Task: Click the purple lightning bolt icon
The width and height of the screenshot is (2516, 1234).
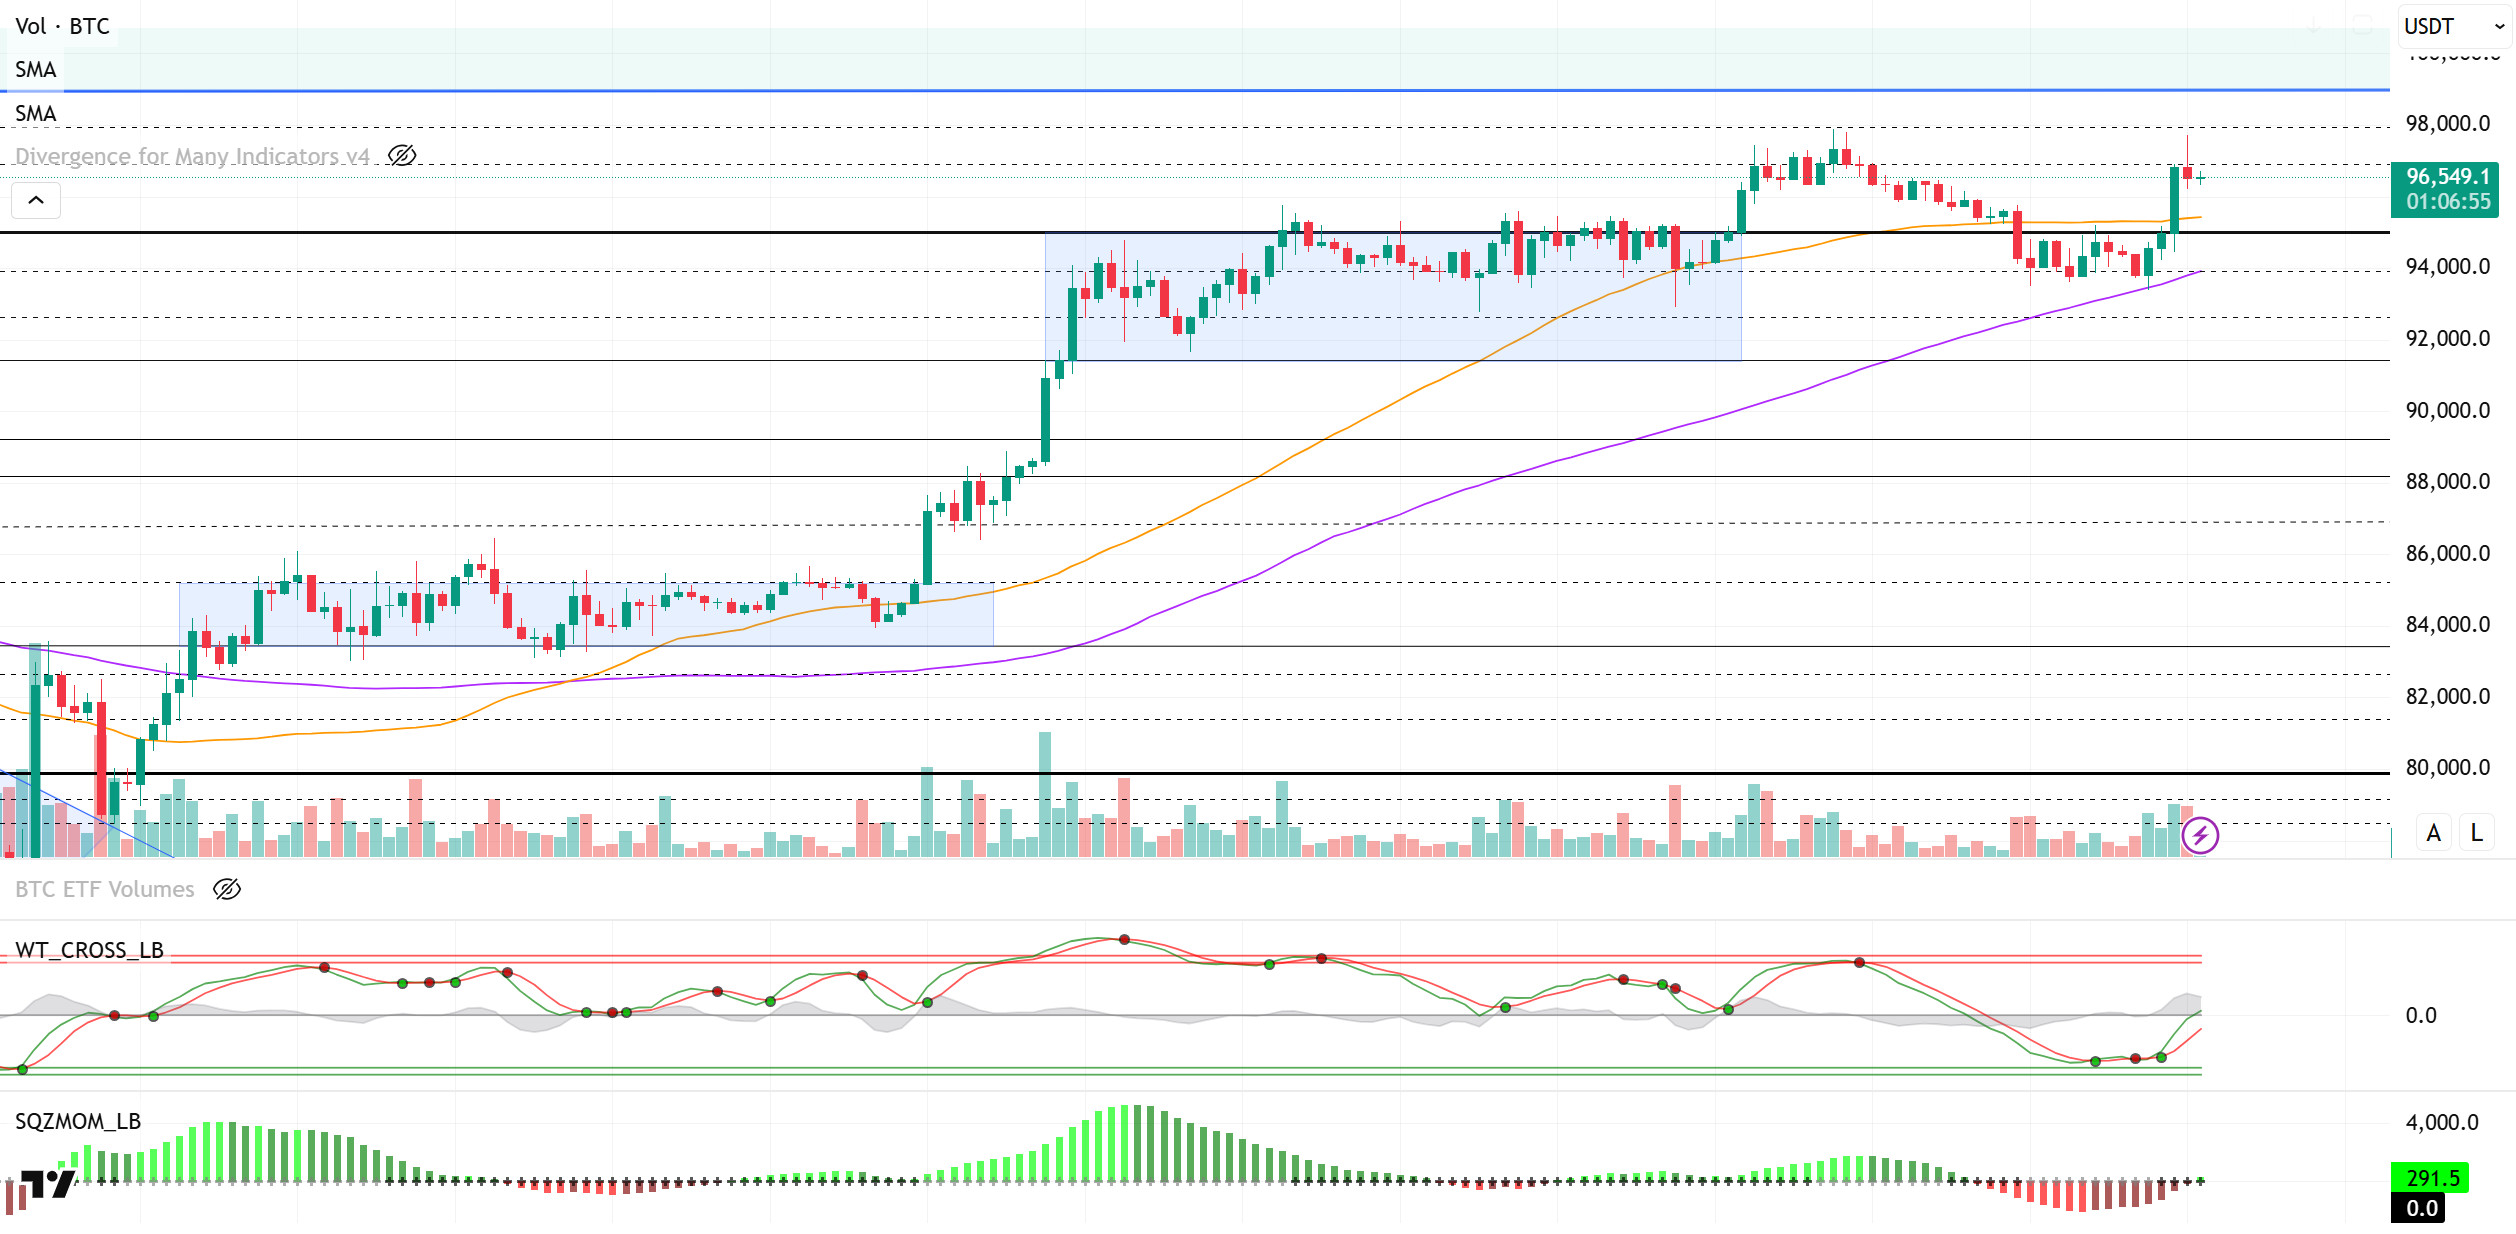Action: [x=2200, y=835]
